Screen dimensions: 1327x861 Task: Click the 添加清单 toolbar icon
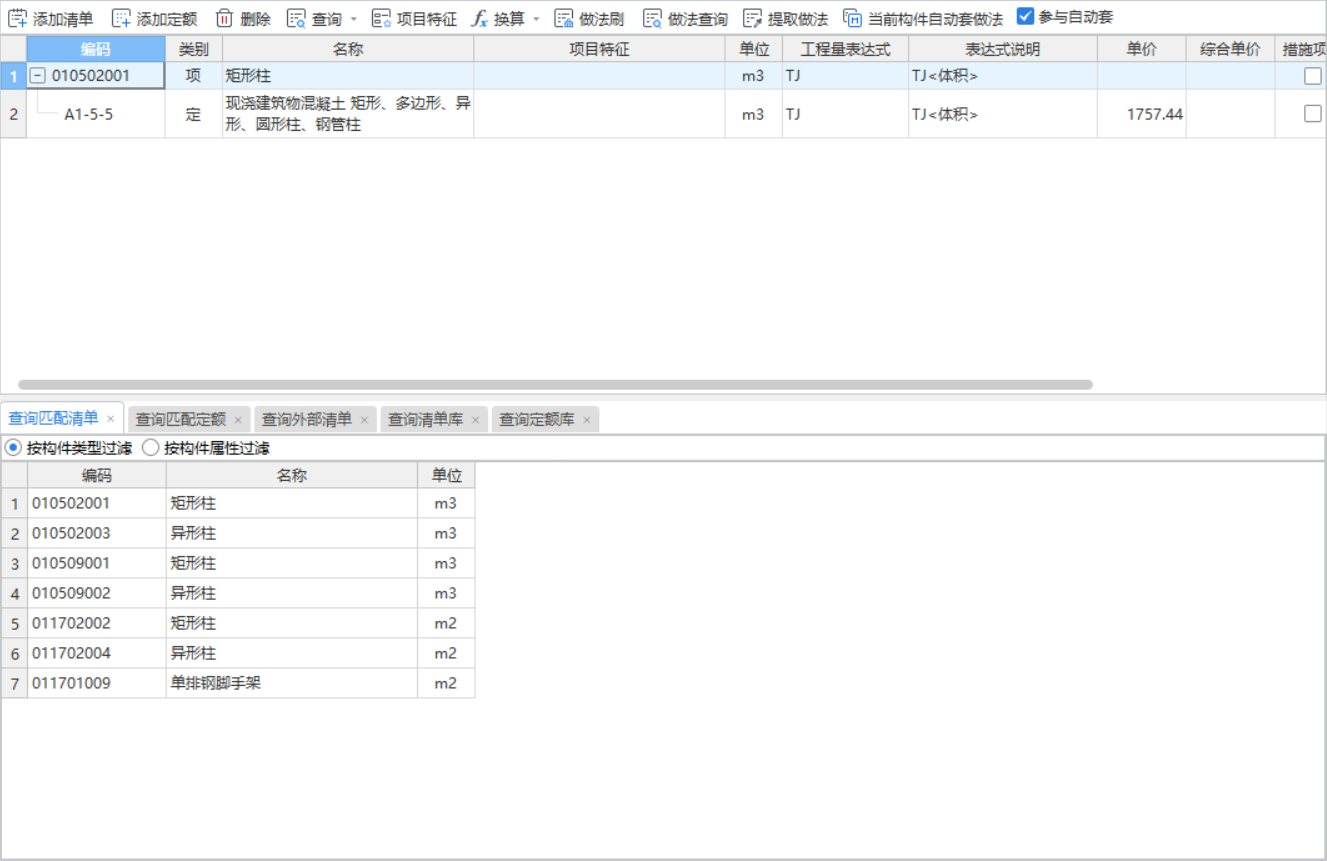click(x=17, y=18)
